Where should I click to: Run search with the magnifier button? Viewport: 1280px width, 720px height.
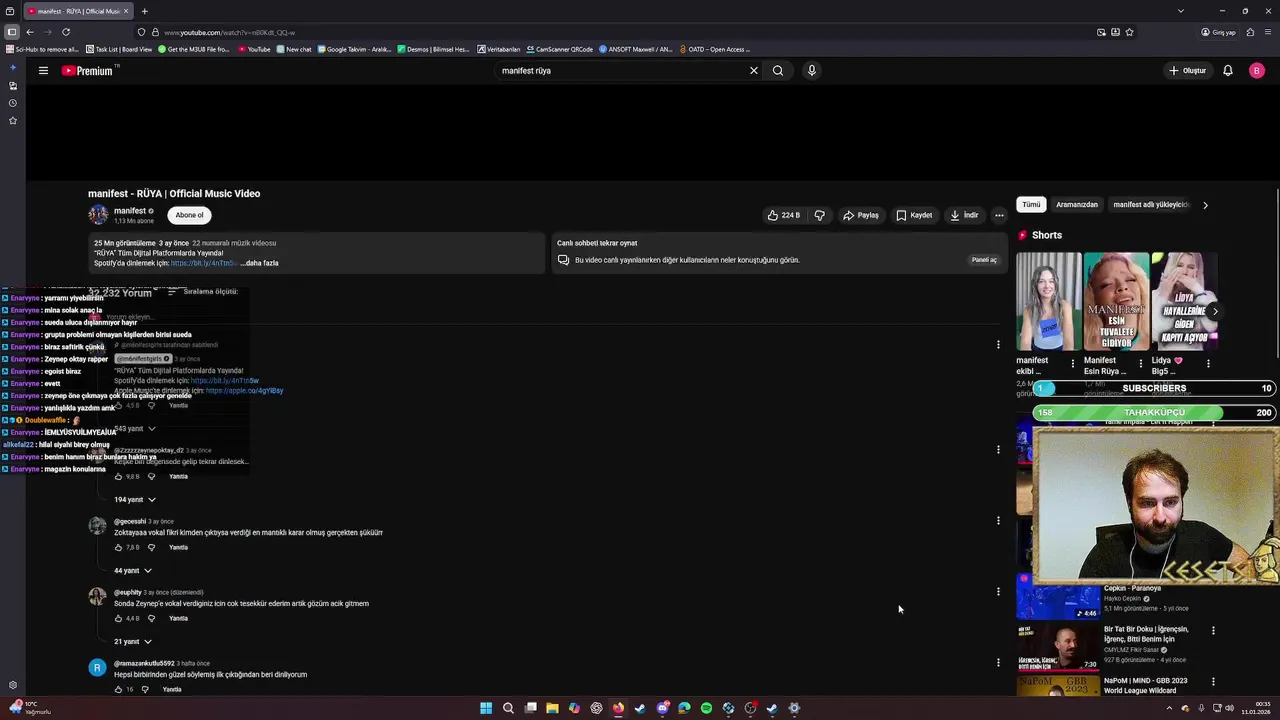(x=778, y=71)
